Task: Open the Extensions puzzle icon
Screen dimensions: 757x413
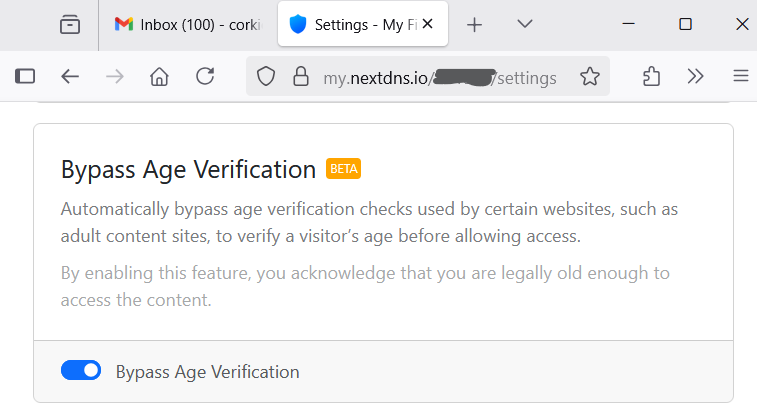Action: tap(651, 76)
